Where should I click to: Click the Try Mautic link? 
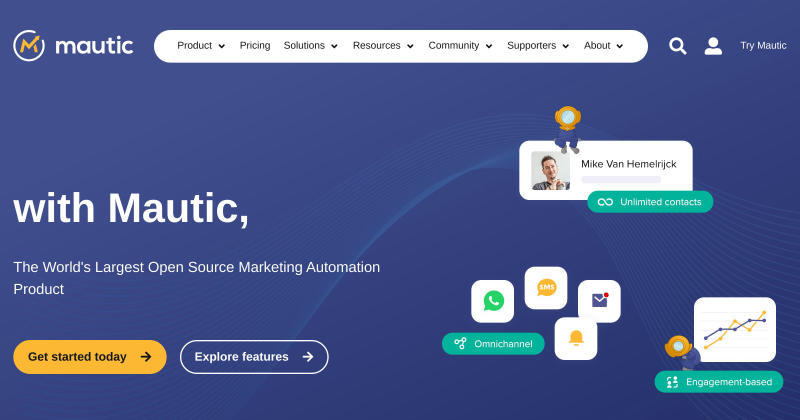[763, 45]
